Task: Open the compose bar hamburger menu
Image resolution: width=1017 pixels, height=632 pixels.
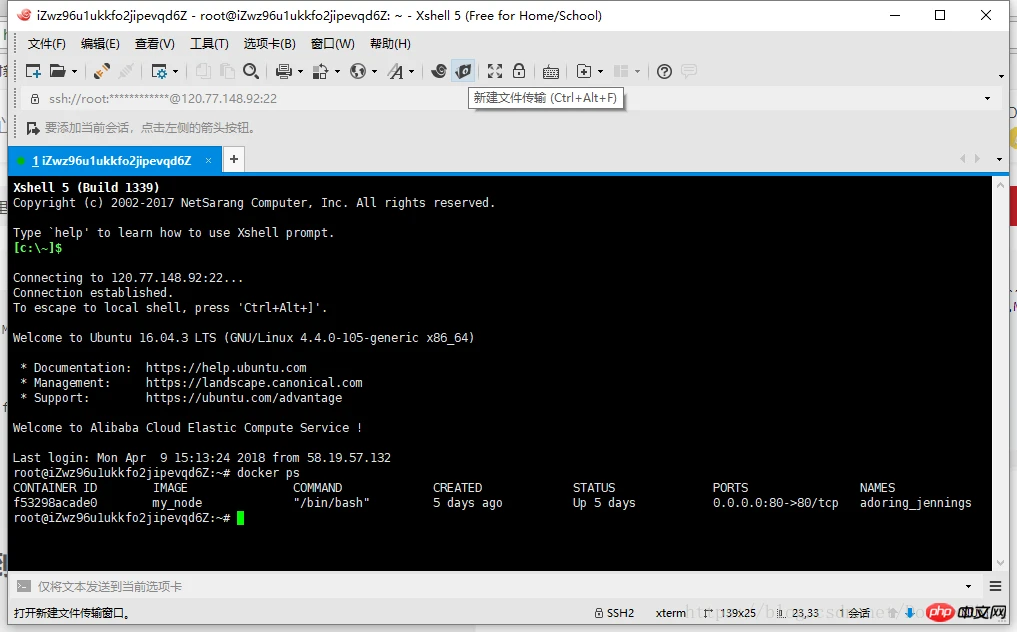Action: pyautogui.click(x=996, y=586)
